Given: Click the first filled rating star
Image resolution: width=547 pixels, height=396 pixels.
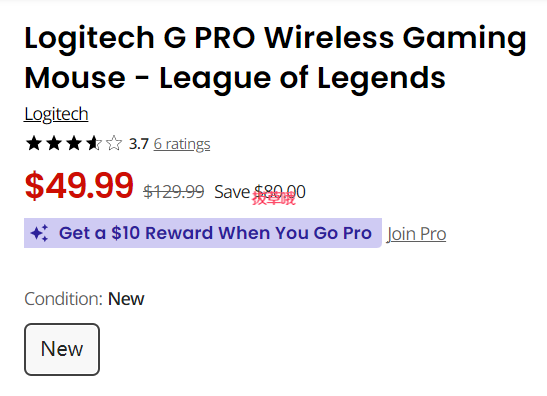Looking at the screenshot, I should click(34, 143).
